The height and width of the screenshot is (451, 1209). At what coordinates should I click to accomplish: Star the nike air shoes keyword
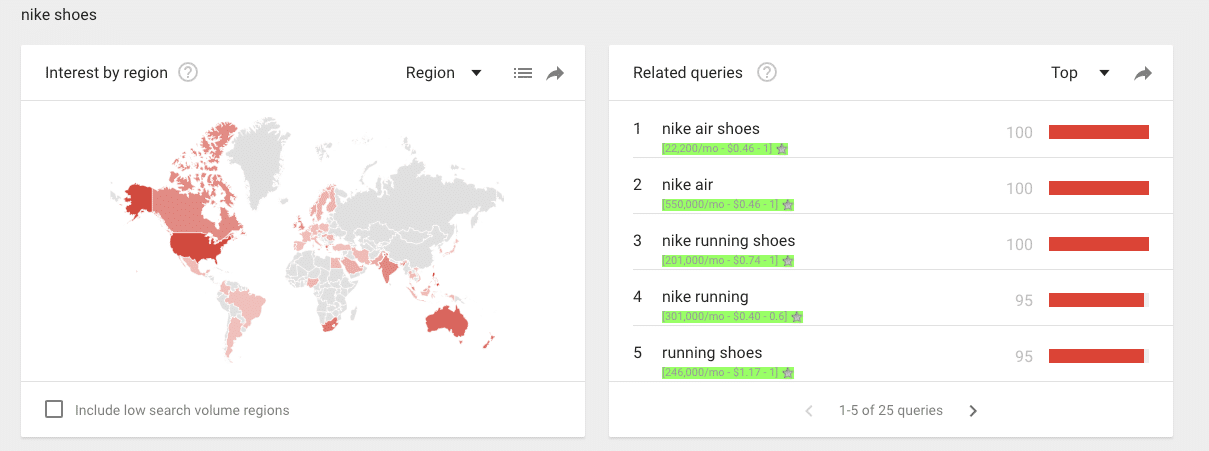click(782, 149)
